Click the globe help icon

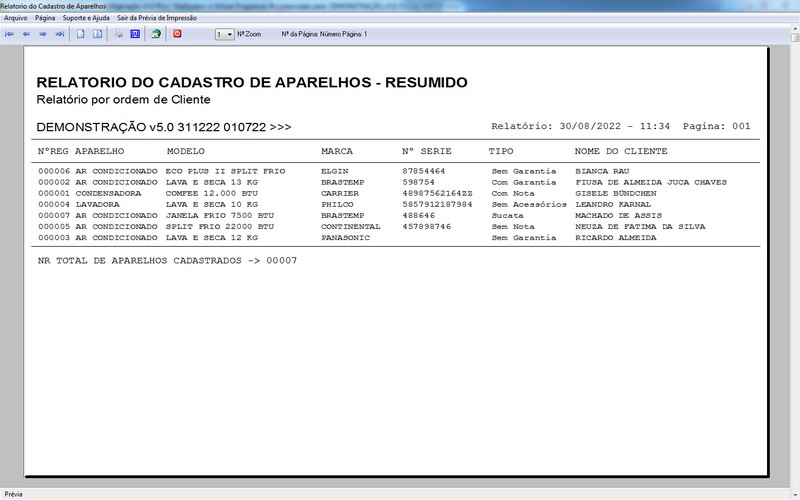[156, 34]
